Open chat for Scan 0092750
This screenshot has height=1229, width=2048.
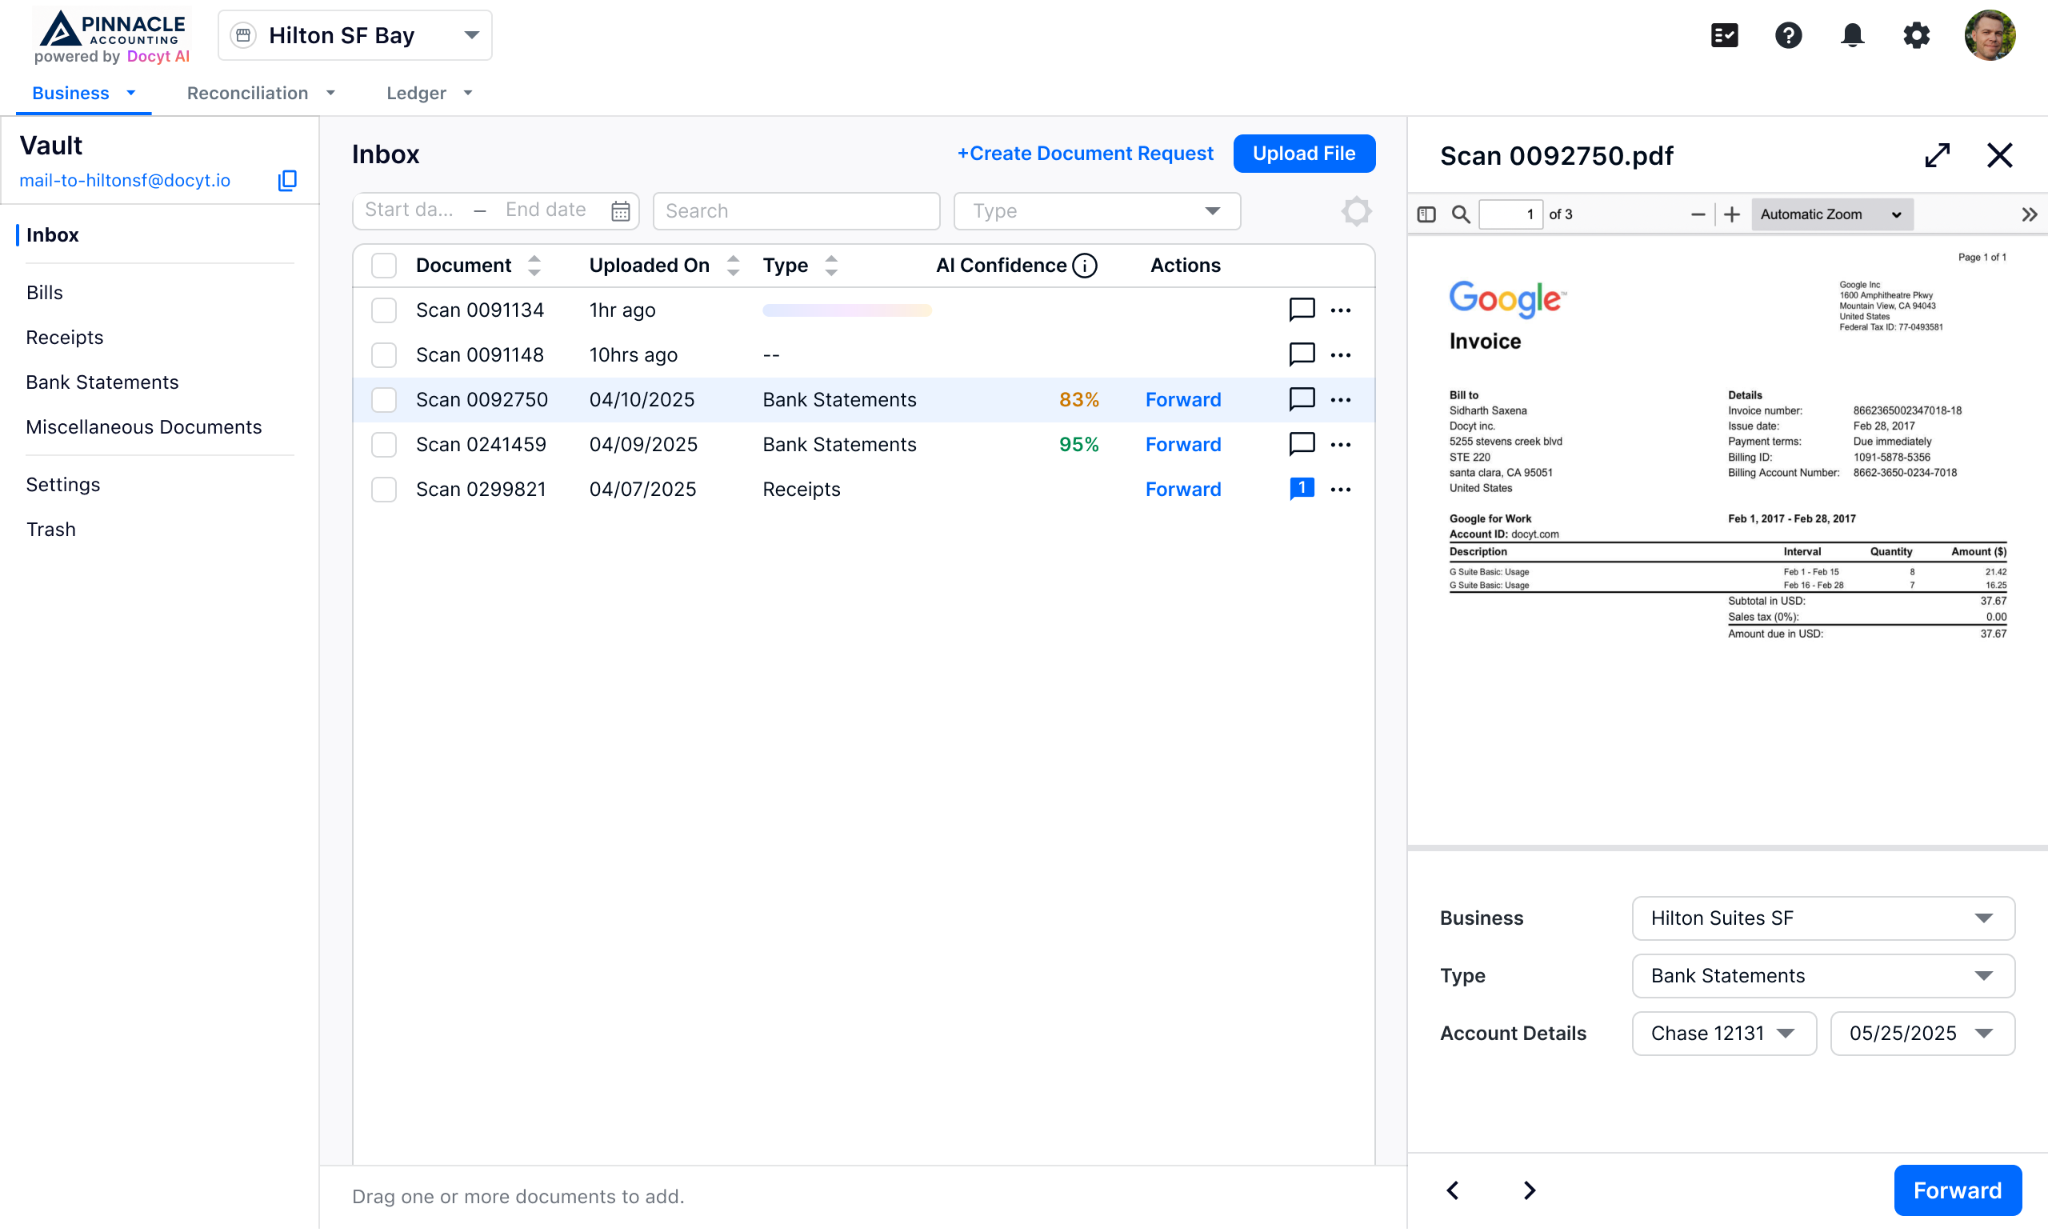1302,400
